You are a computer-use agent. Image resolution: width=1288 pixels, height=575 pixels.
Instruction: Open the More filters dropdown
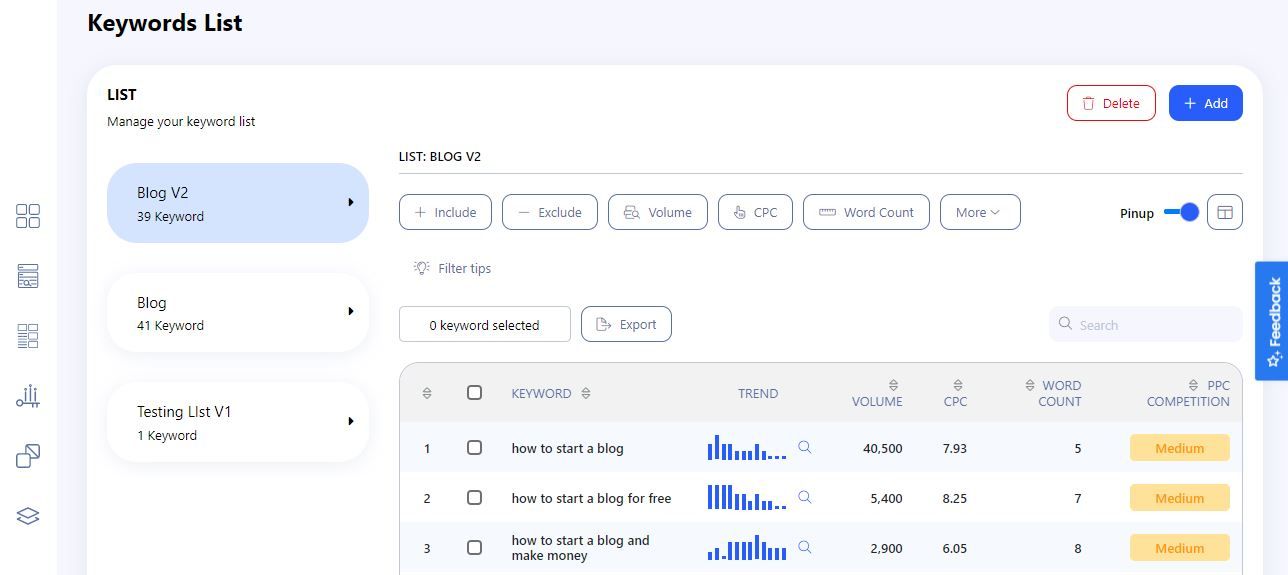click(980, 212)
